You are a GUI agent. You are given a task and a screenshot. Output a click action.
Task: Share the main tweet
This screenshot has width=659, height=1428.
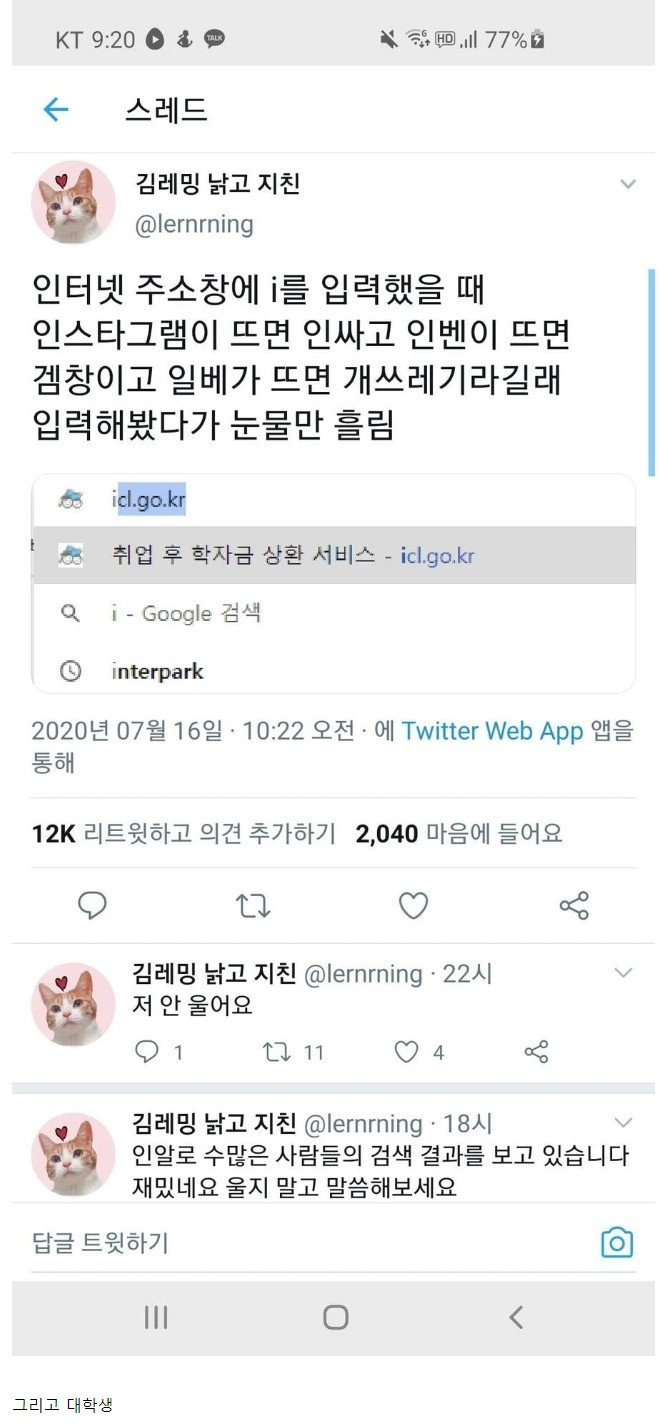pyautogui.click(x=574, y=906)
